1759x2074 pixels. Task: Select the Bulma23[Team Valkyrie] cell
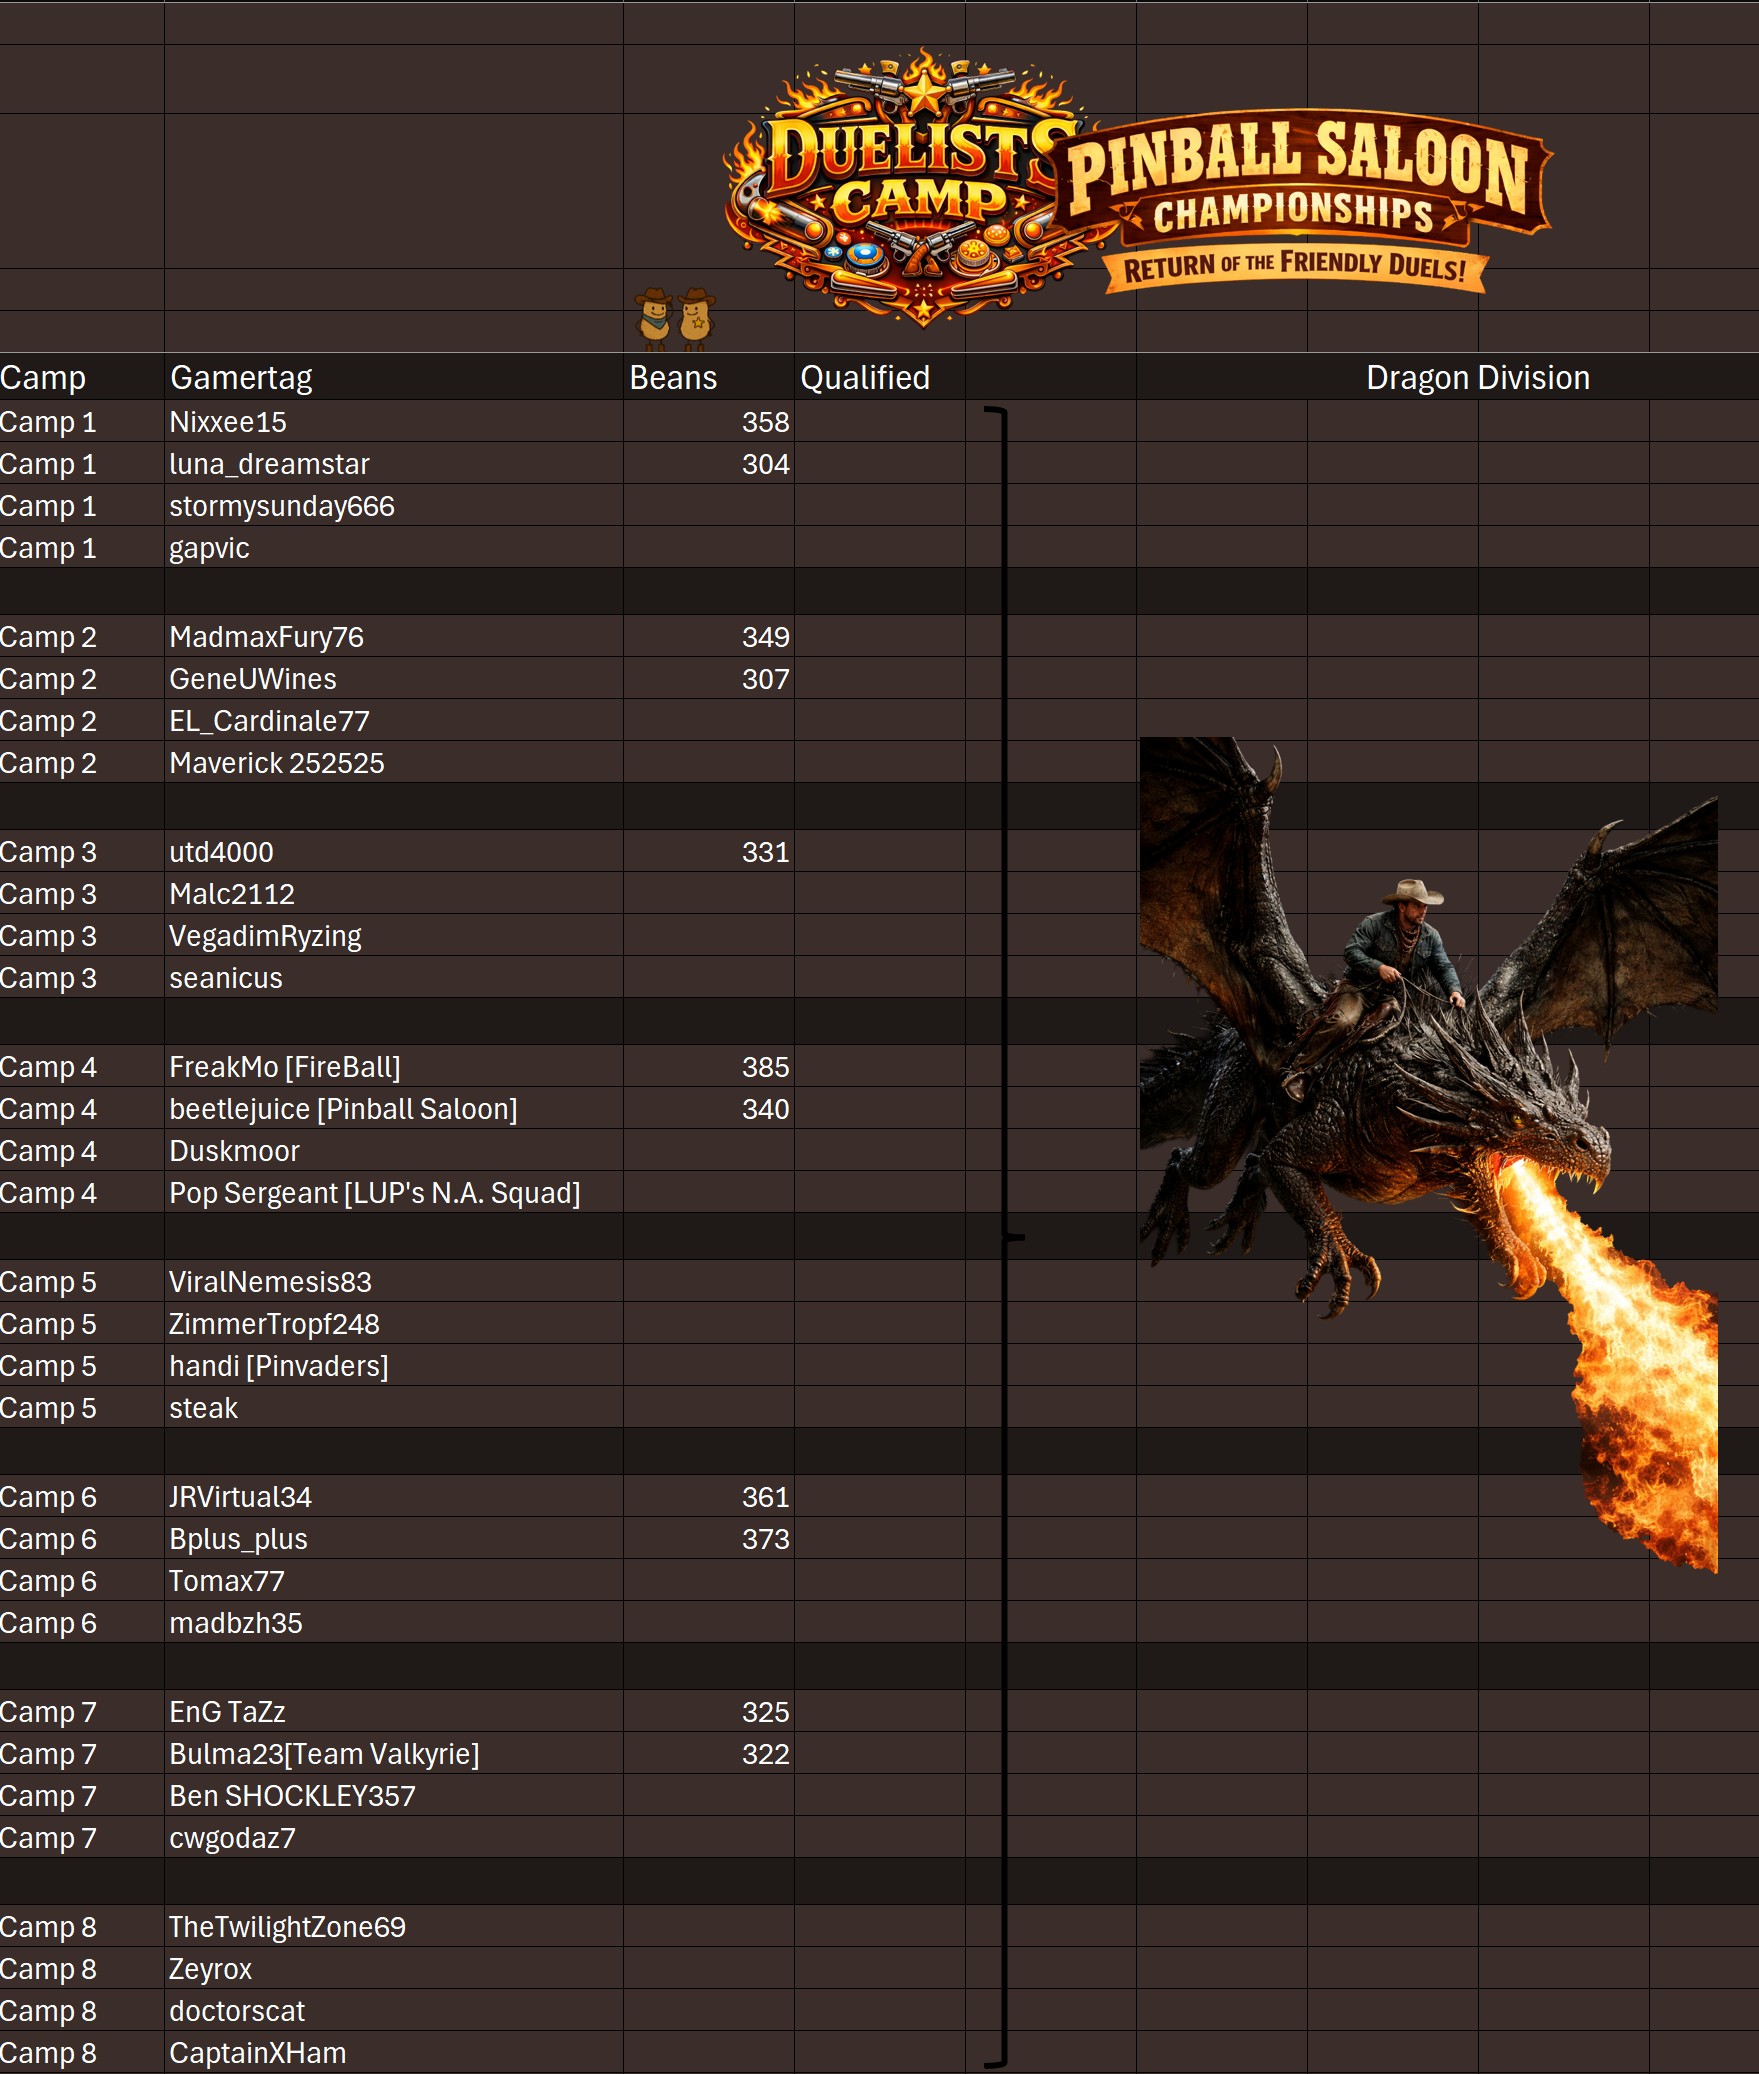pyautogui.click(x=393, y=1754)
